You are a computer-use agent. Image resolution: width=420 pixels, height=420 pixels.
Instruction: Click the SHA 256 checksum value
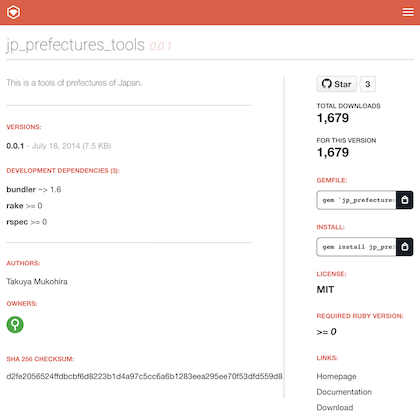click(x=144, y=376)
